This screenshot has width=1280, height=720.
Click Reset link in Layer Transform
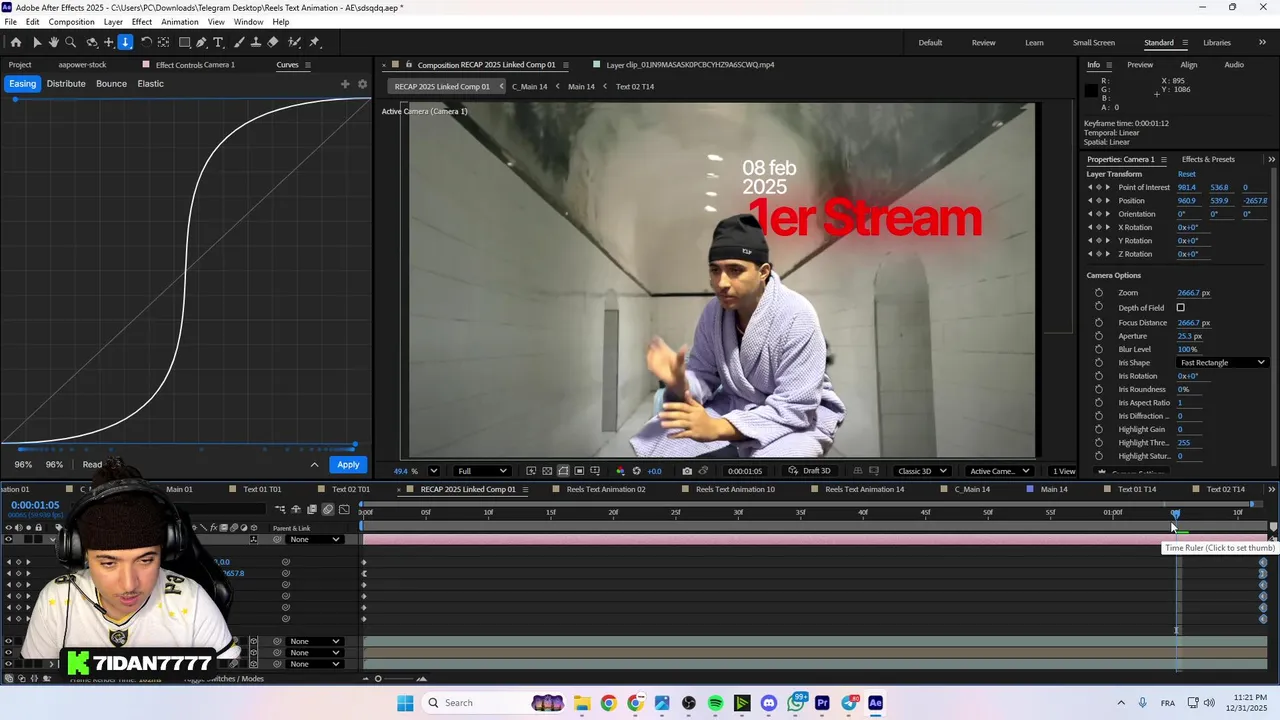[1186, 174]
